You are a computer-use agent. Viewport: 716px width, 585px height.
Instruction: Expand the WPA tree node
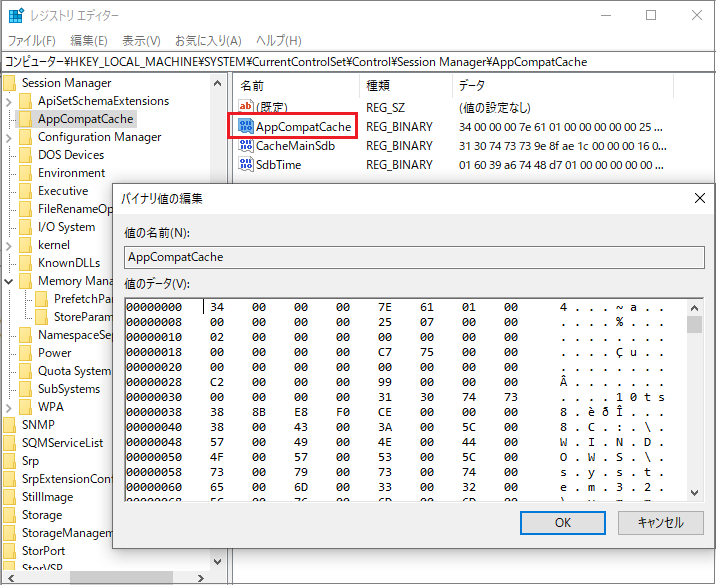[9, 407]
